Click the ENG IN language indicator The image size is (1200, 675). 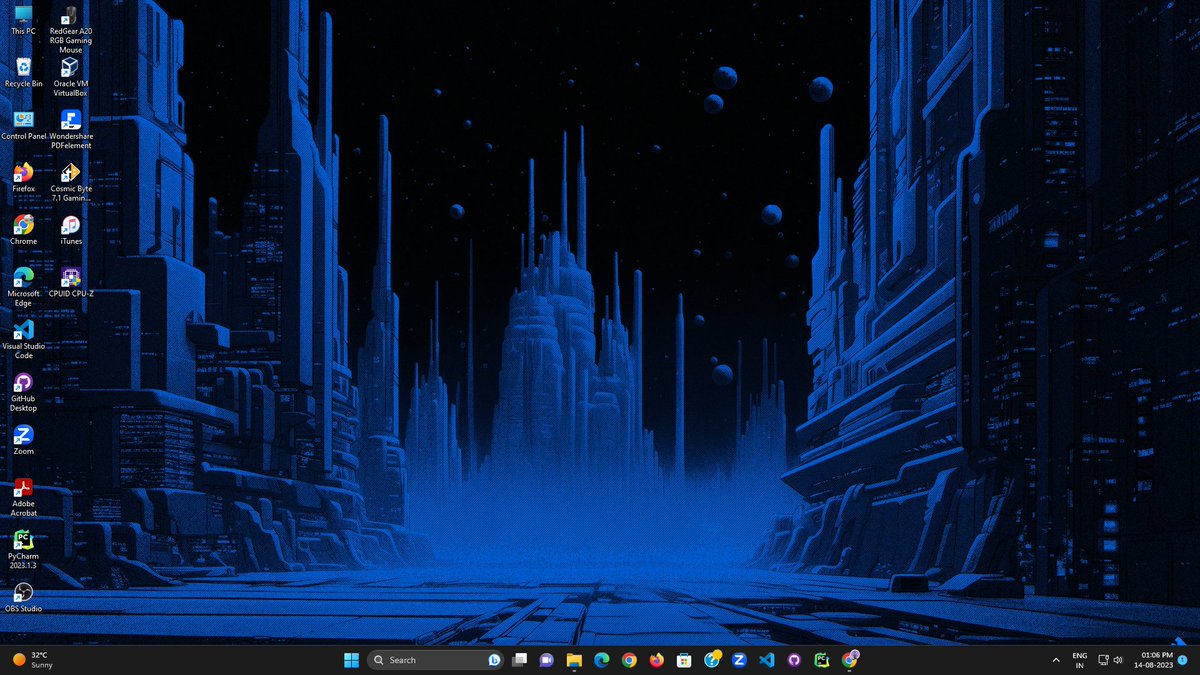pos(1080,660)
